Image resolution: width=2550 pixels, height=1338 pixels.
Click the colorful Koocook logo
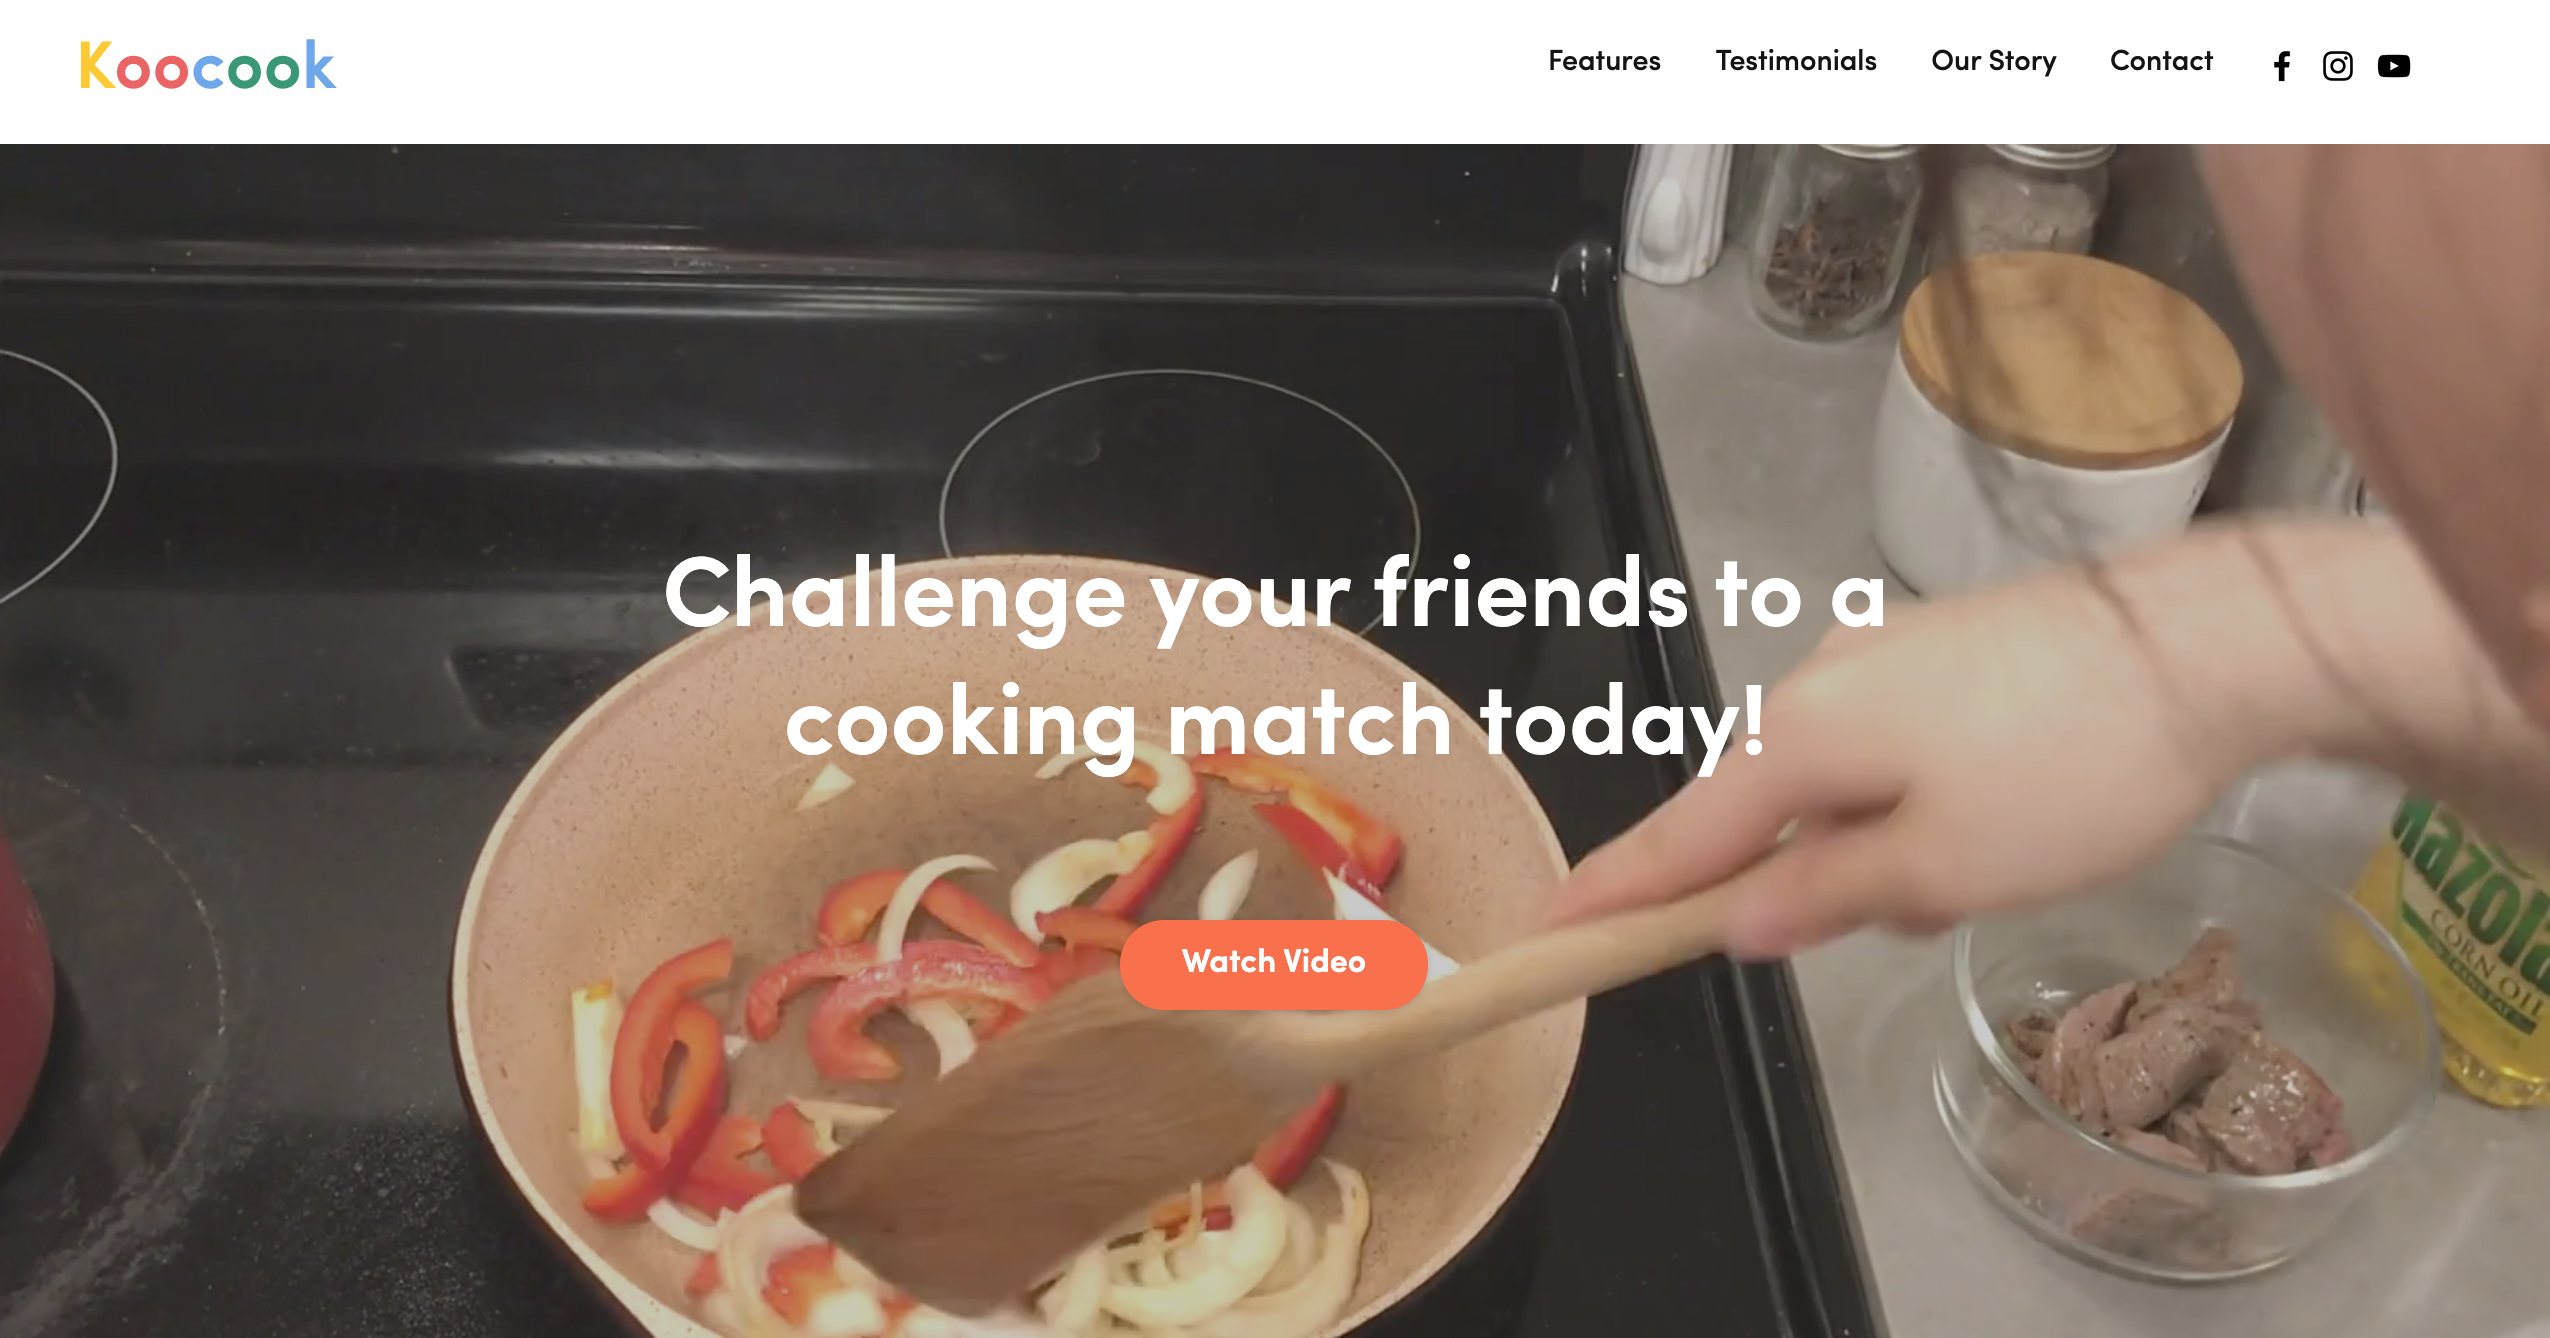pyautogui.click(x=208, y=65)
